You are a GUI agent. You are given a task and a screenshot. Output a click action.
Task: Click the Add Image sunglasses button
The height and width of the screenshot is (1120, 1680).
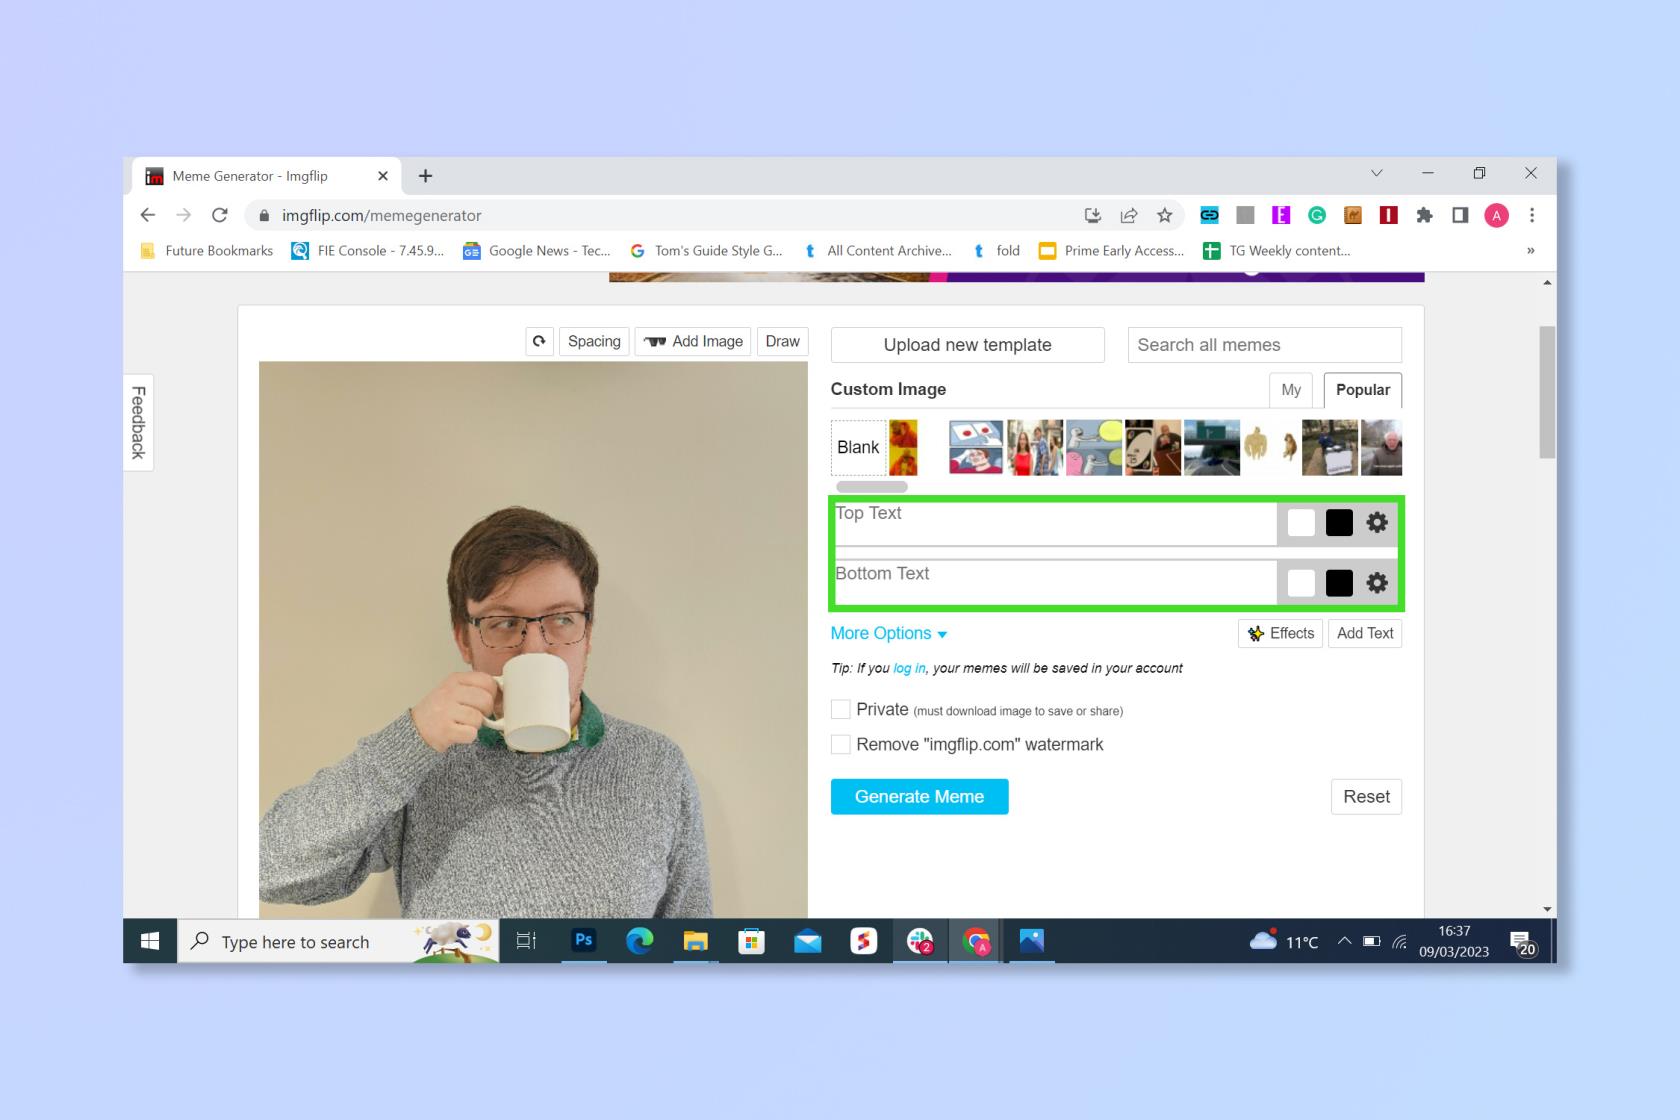tap(694, 341)
